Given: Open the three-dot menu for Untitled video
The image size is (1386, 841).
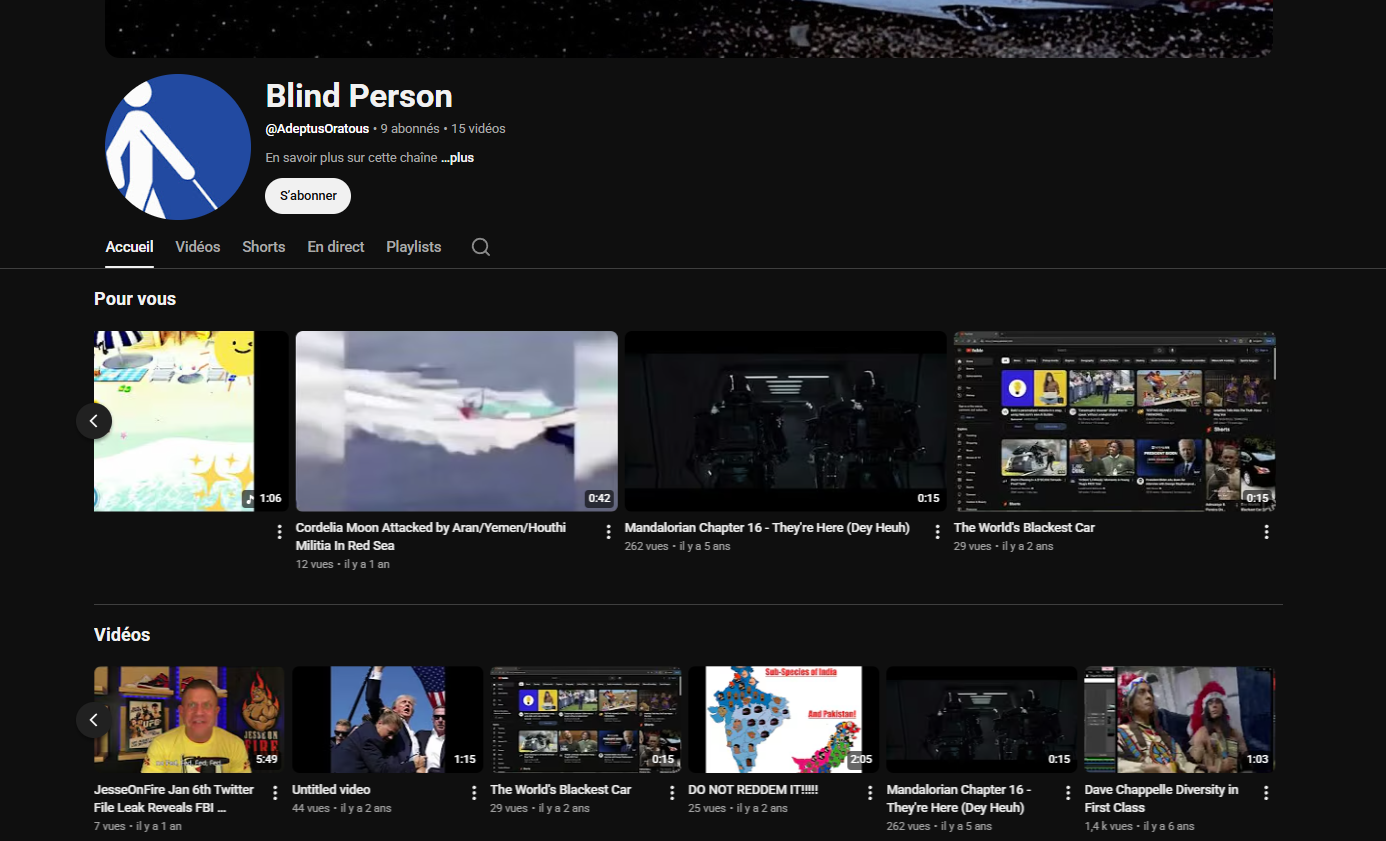Looking at the screenshot, I should [474, 793].
